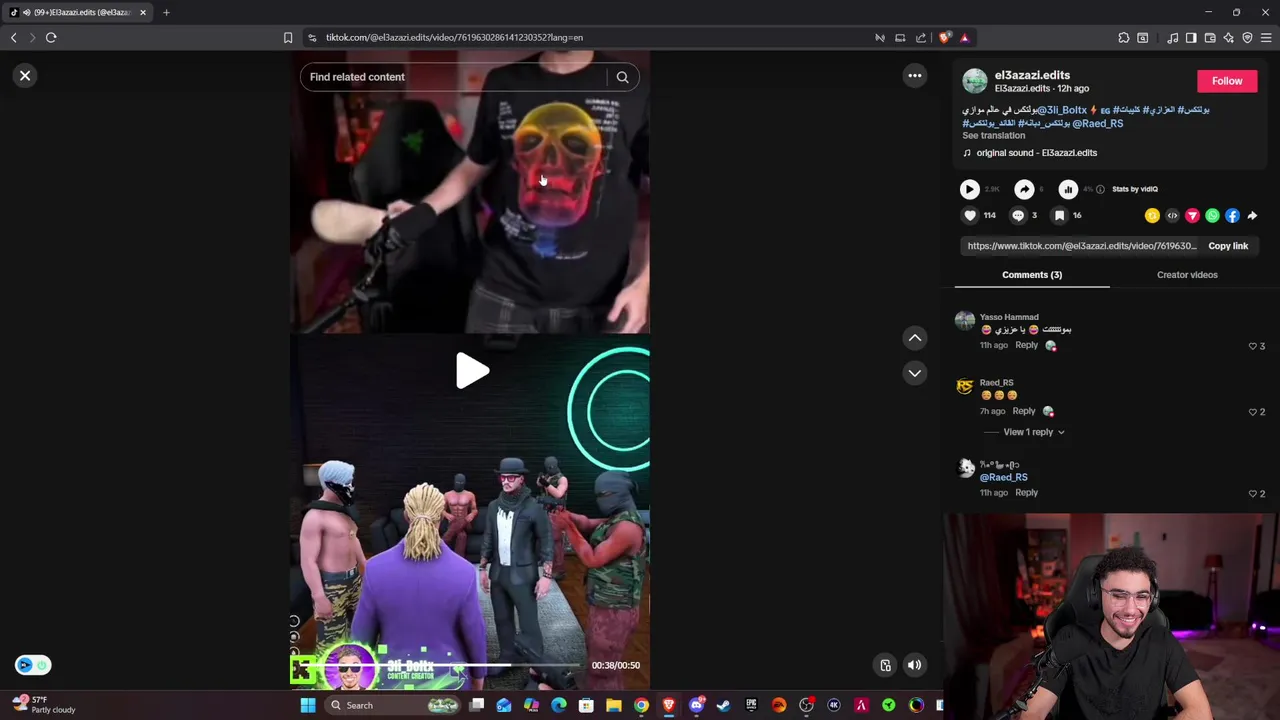Open Brave VPN shield icon
Viewport: 1280px width, 720px height.
(1247, 38)
